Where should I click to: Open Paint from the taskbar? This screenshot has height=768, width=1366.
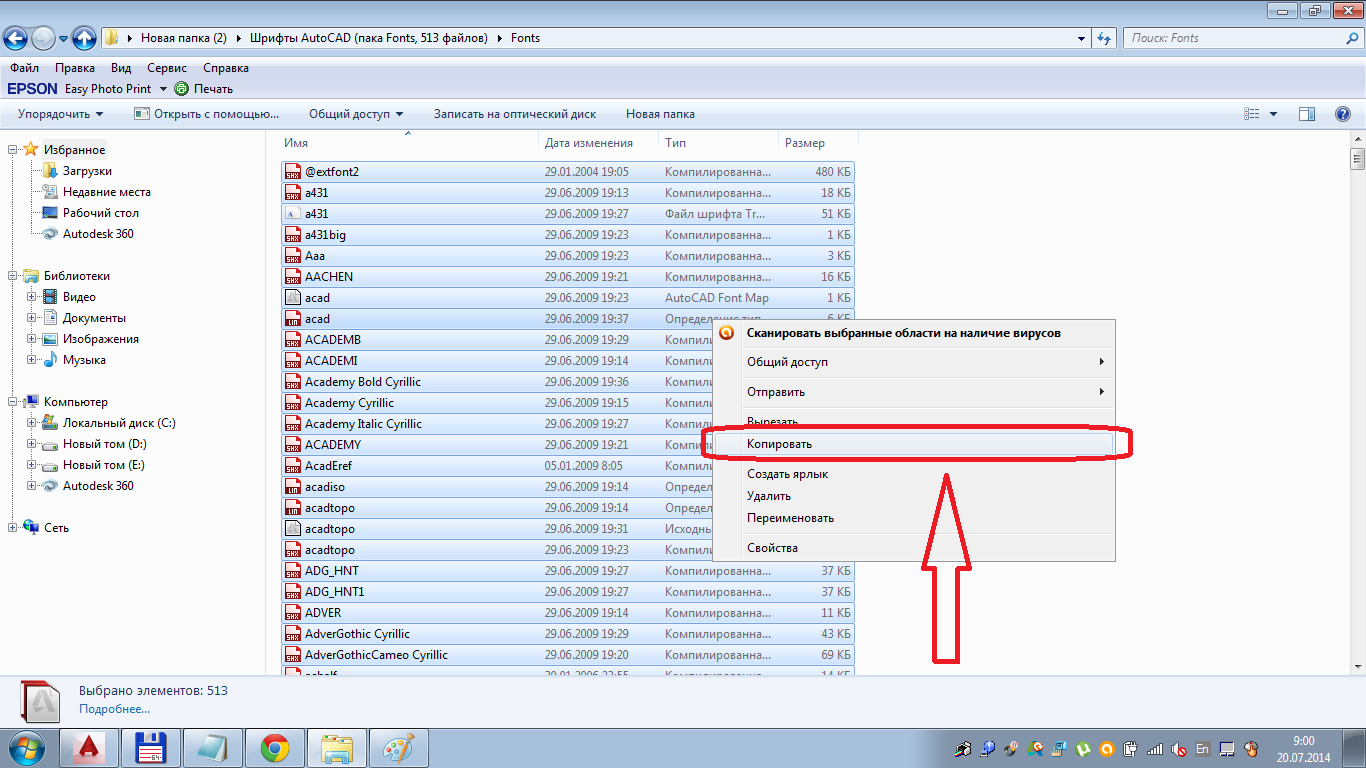(399, 748)
